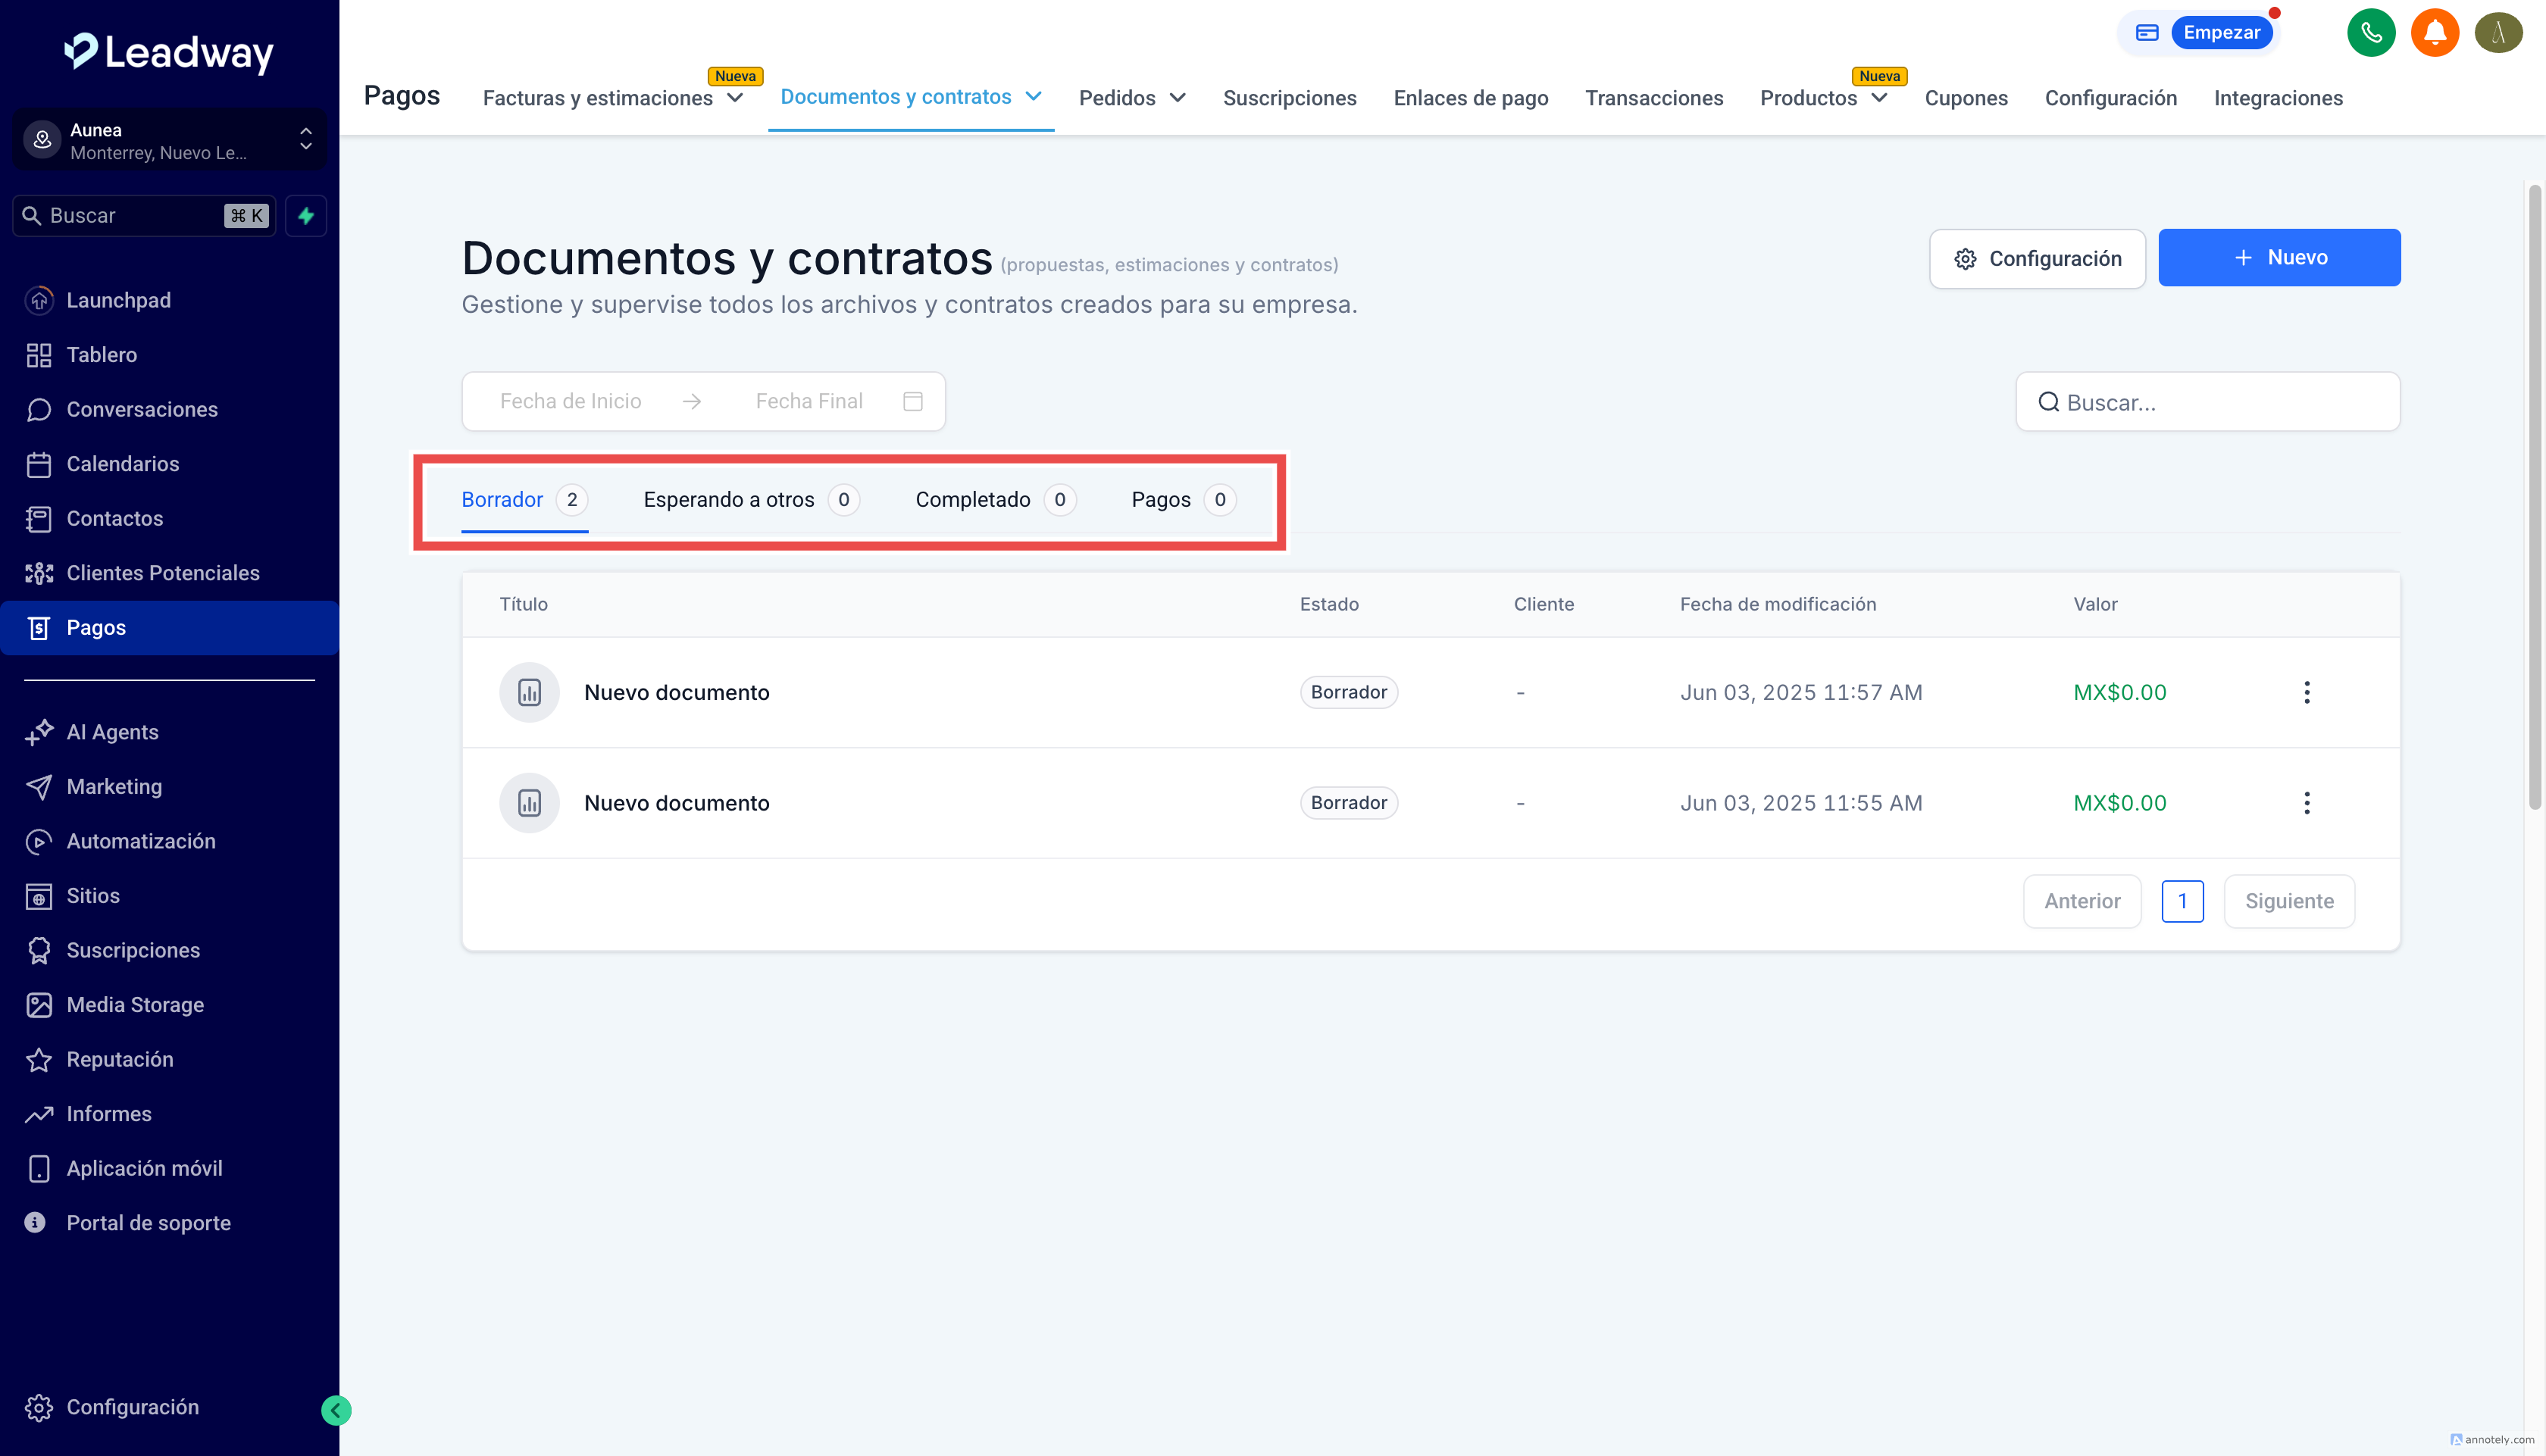Open AI Agents in the sidebar
Viewport: 2546px width, 1456px height.
(112, 732)
